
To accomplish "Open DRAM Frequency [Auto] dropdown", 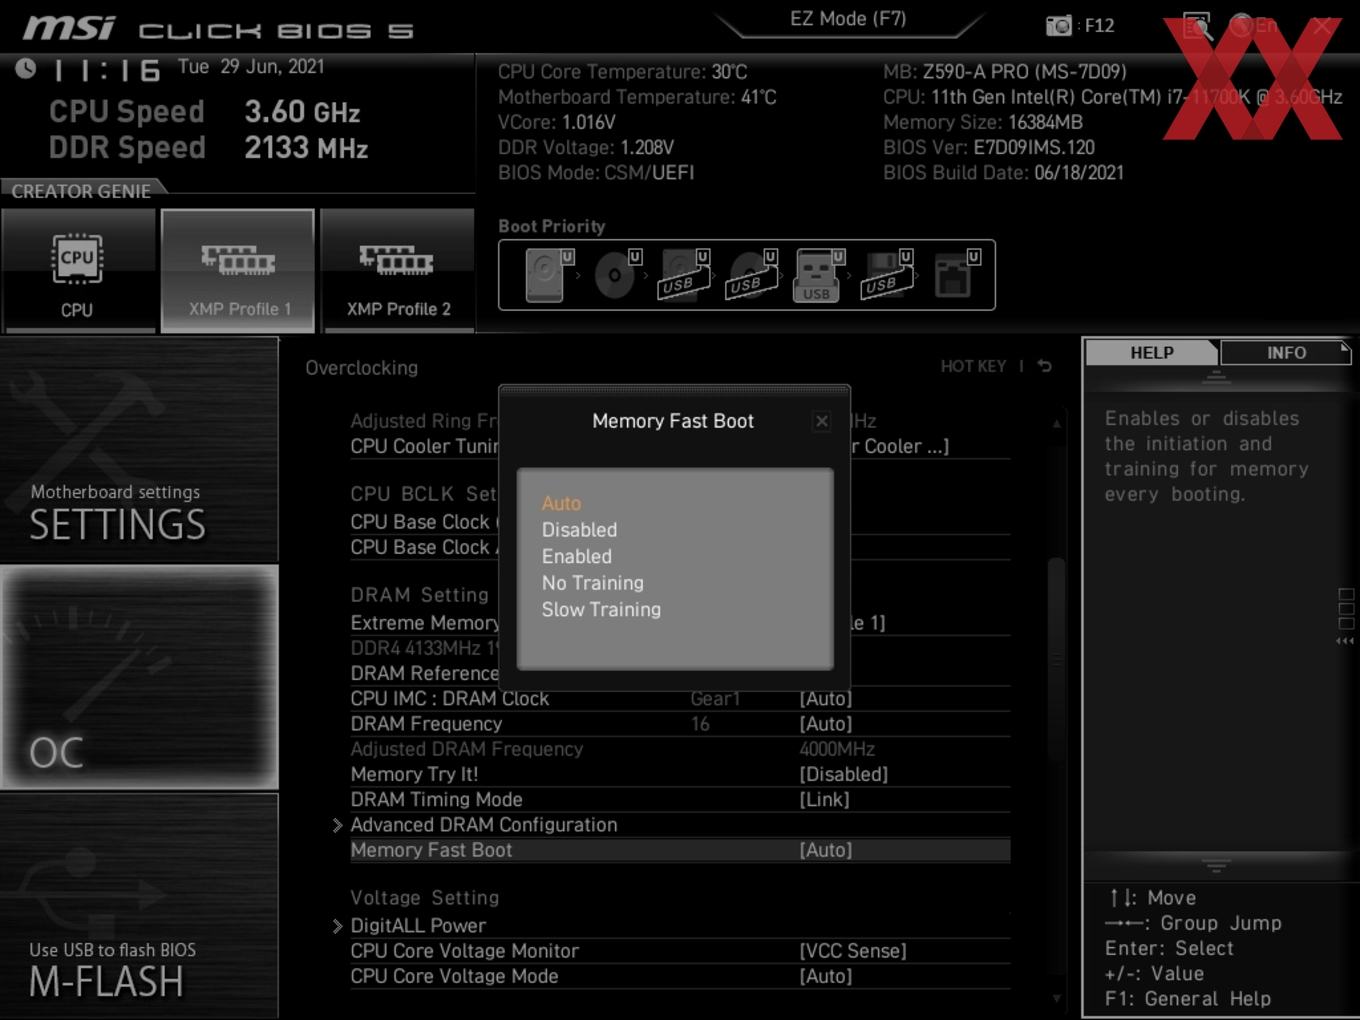I will (825, 724).
